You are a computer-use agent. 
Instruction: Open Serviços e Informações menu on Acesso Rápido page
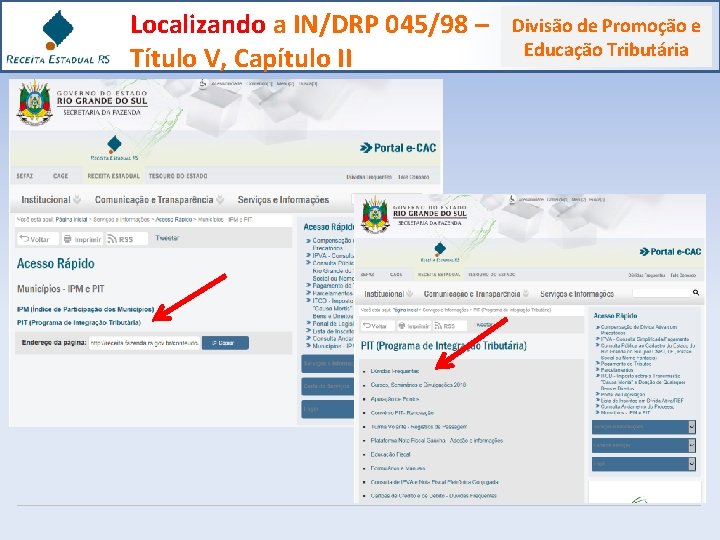tap(283, 200)
